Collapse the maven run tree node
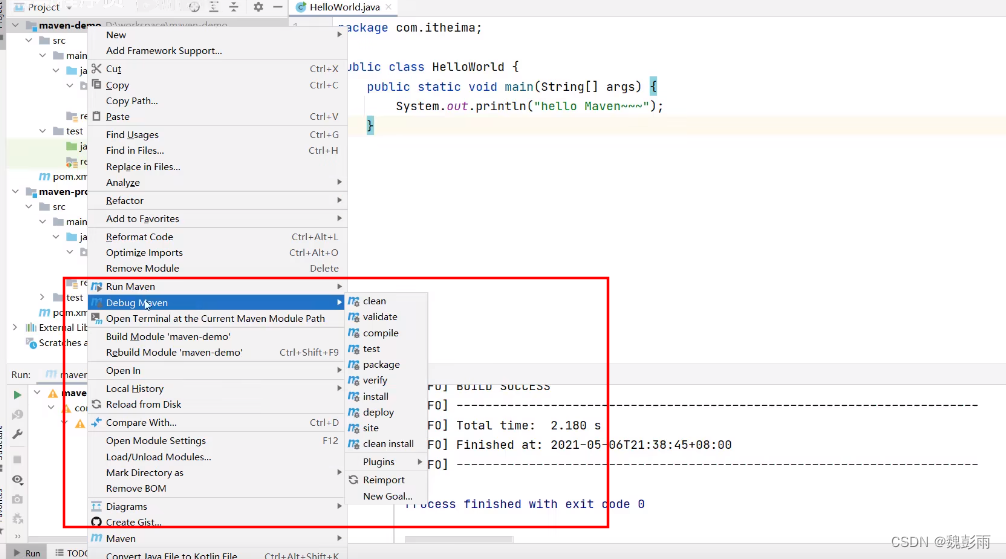1006x559 pixels. pyautogui.click(x=37, y=392)
